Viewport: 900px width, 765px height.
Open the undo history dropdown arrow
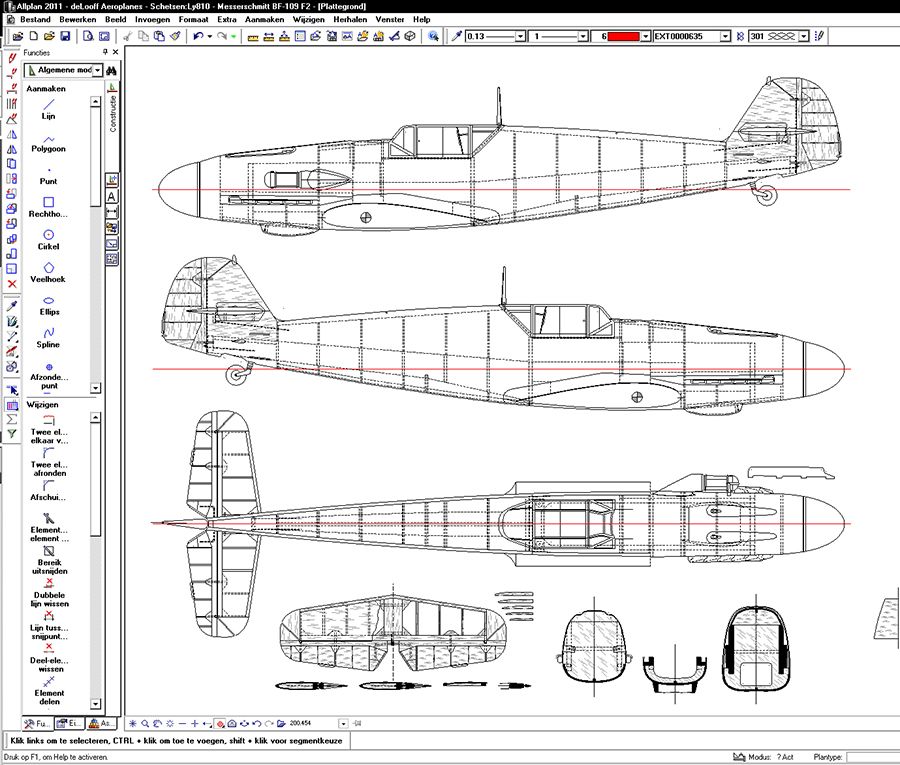210,36
